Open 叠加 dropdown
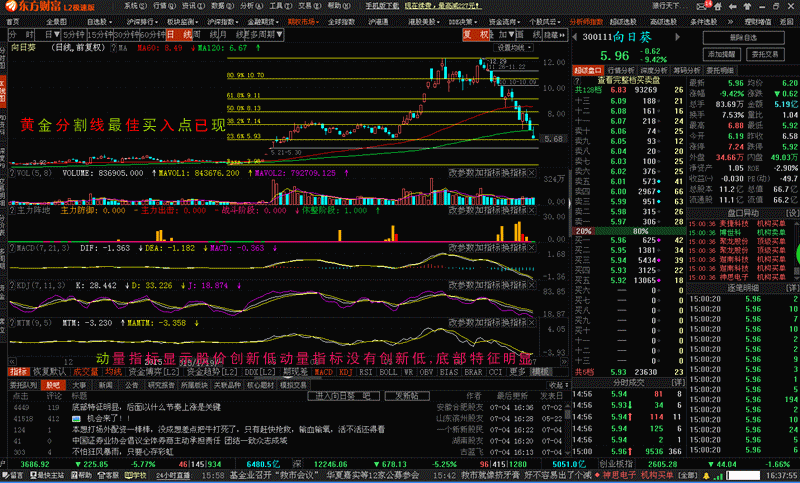 (505, 35)
